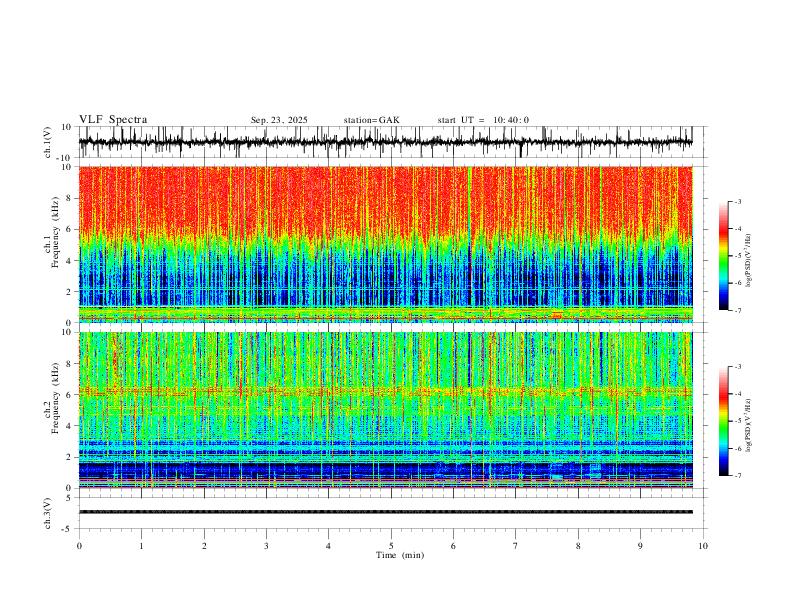The width and height of the screenshot is (792, 612).
Task: Click the "-5" tick on ch.3(V) axis
Action: click(x=68, y=529)
